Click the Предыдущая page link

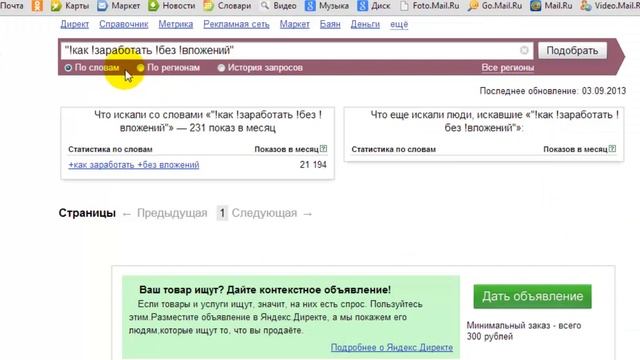coord(172,213)
